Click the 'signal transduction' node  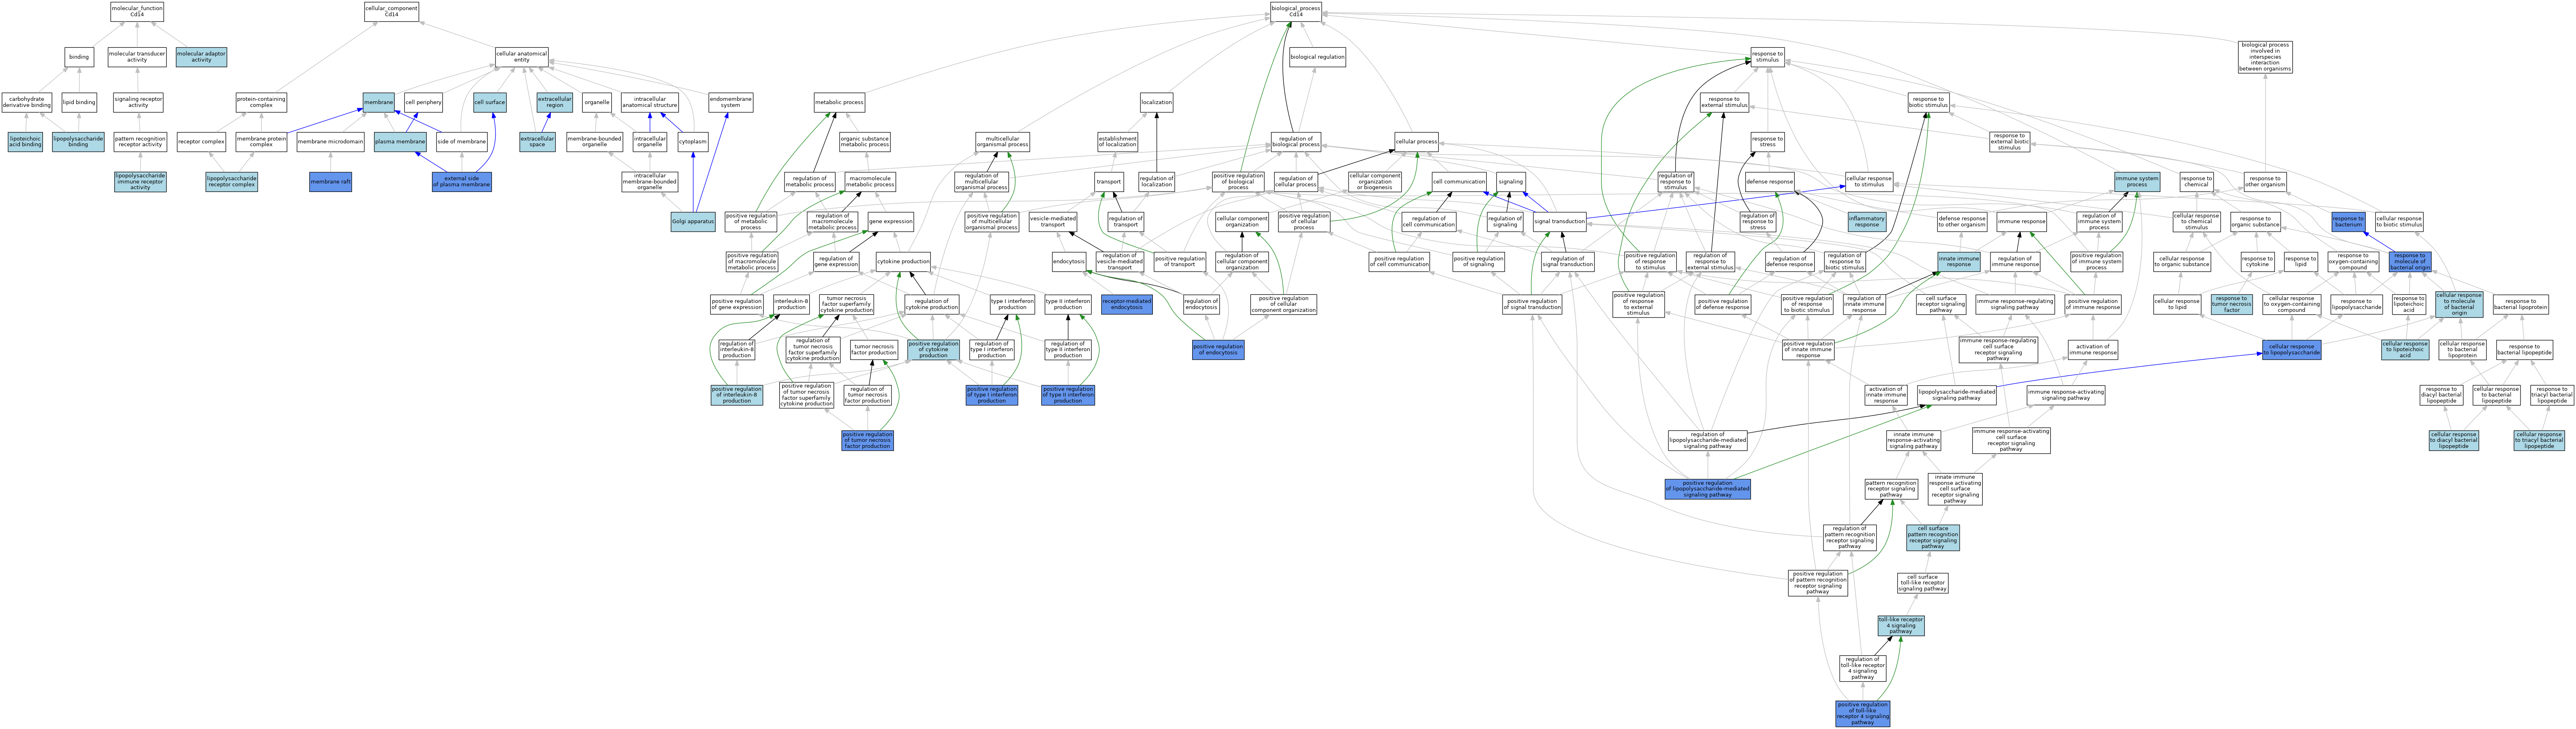coord(1560,221)
